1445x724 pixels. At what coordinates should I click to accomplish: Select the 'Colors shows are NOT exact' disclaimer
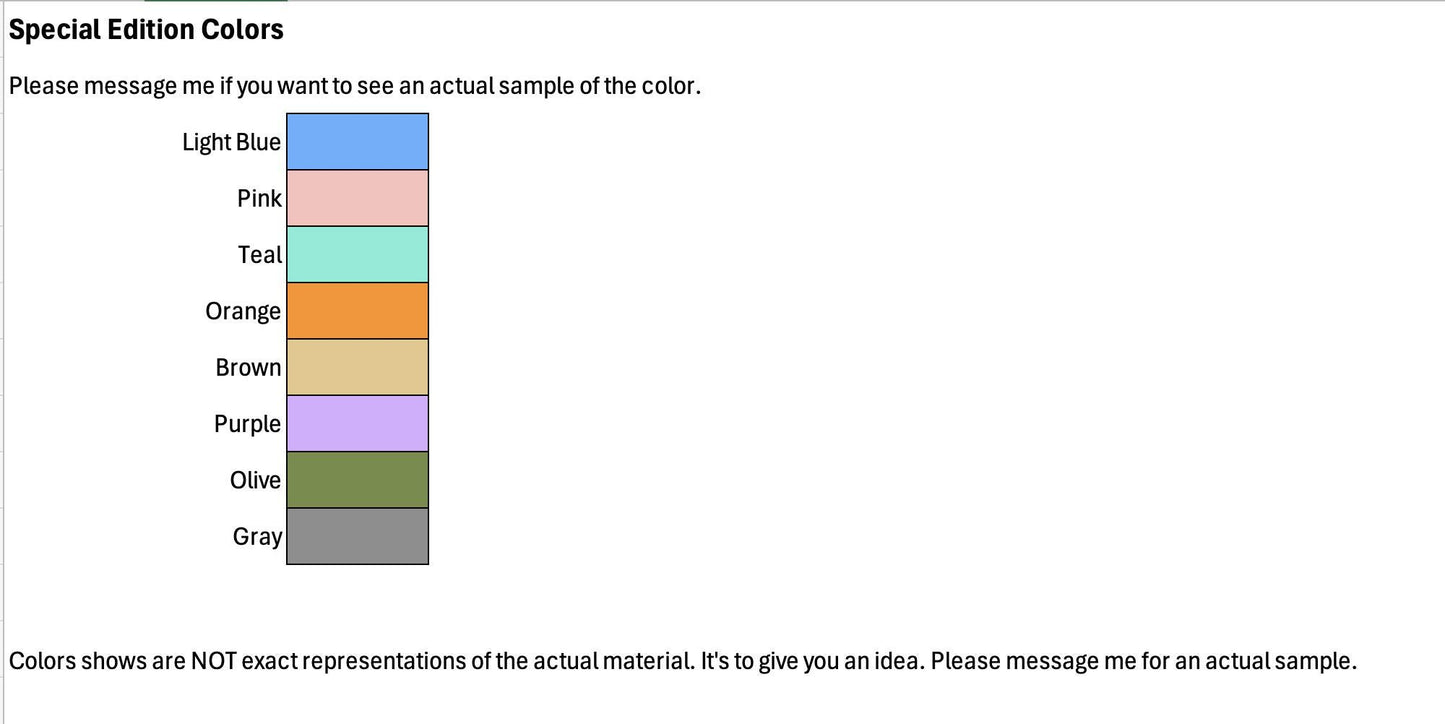pyautogui.click(x=683, y=661)
